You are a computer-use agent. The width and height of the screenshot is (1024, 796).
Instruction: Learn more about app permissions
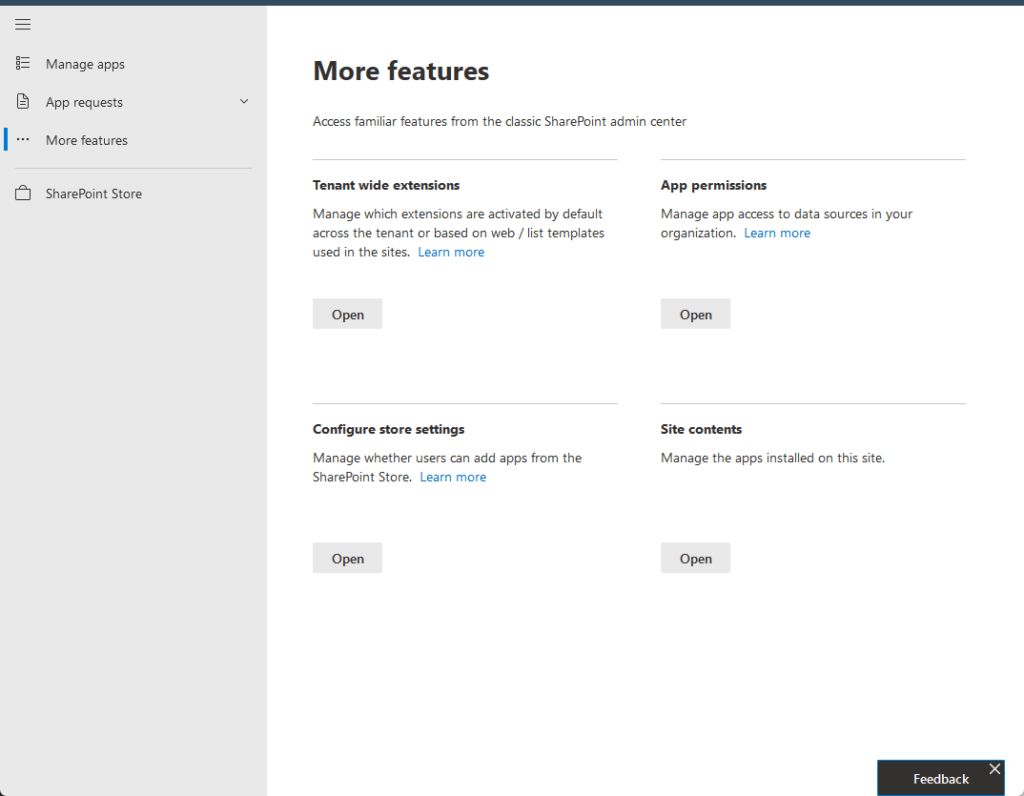pyautogui.click(x=777, y=233)
